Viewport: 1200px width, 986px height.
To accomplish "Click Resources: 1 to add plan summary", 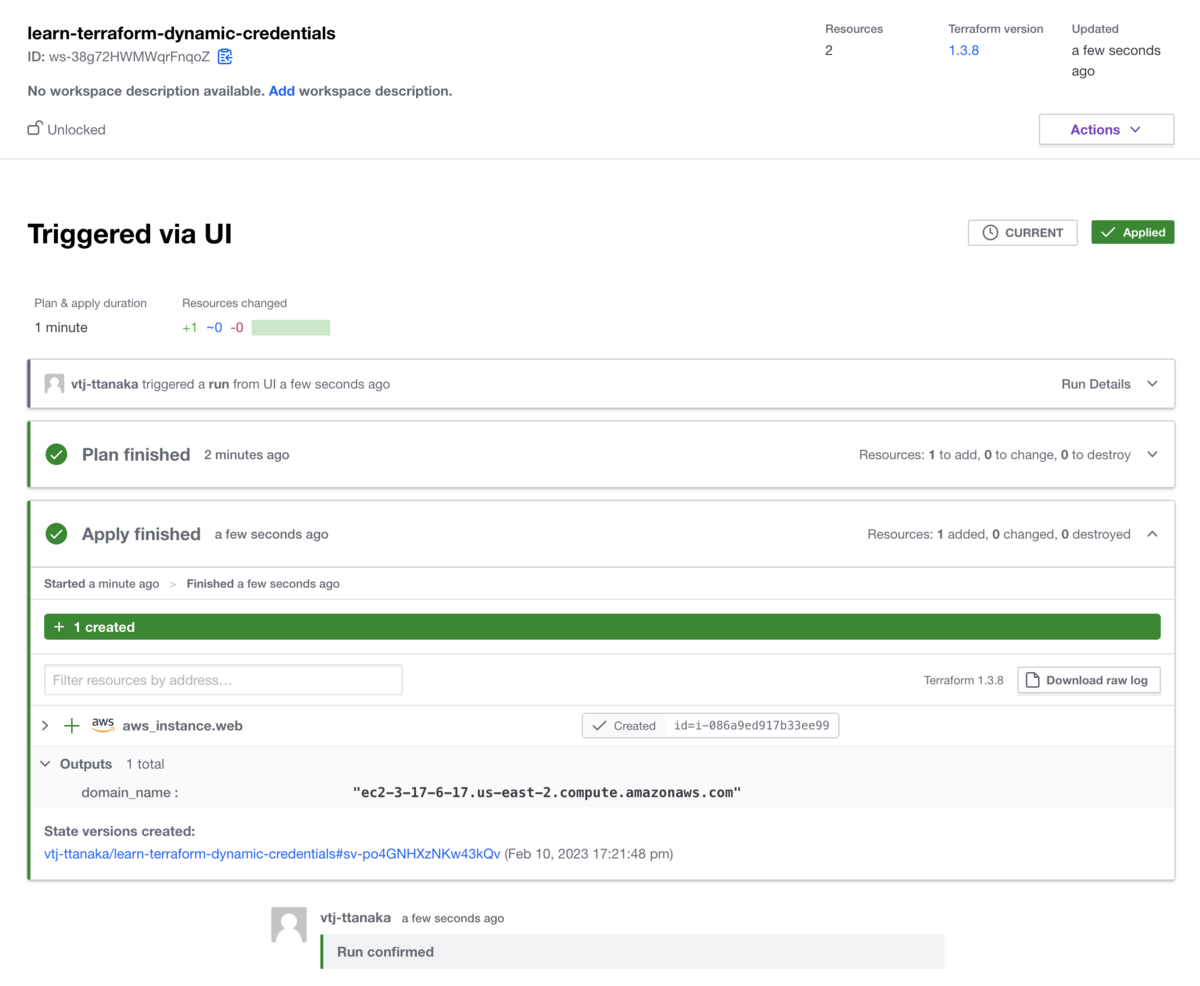I will pyautogui.click(x=995, y=454).
